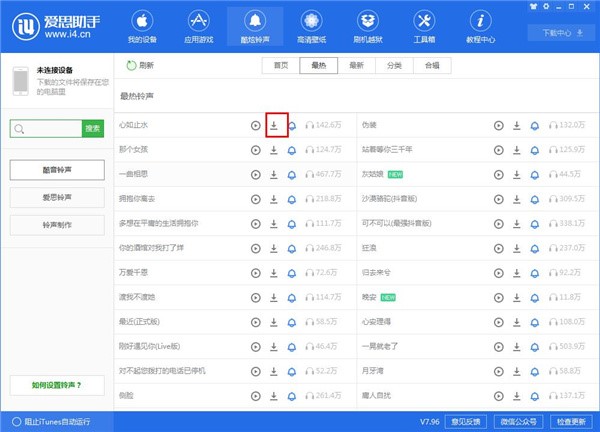Click bell icon for 晚安

click(535, 298)
